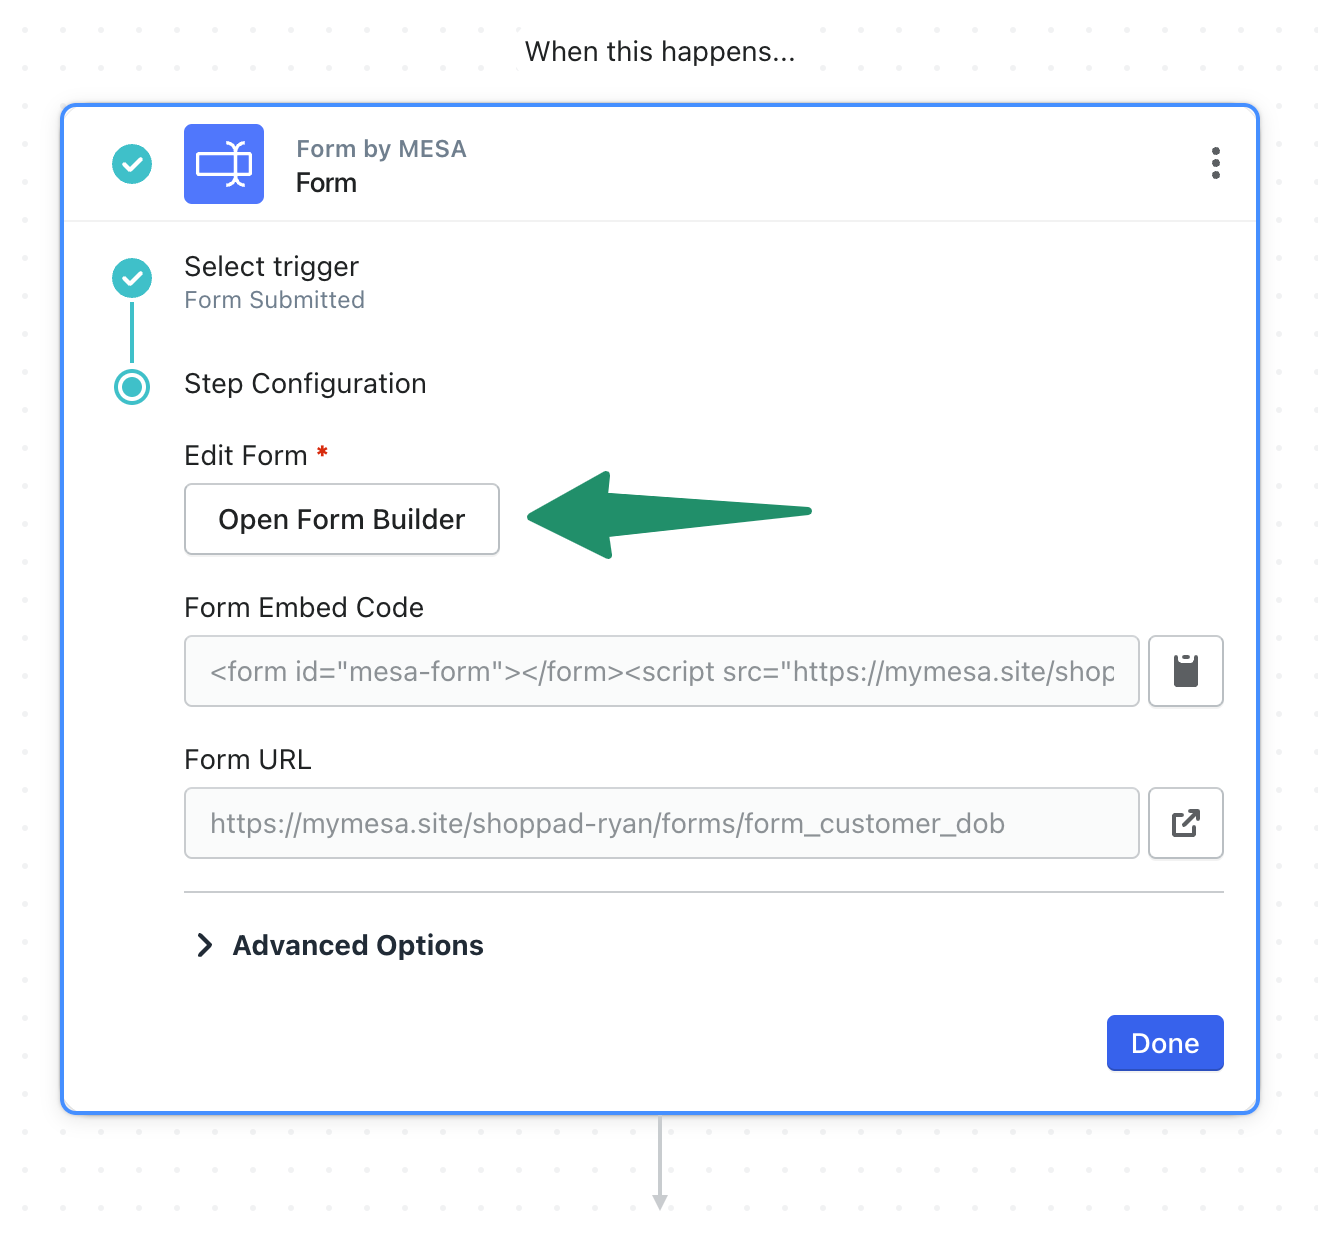Click the Form by MESA app icon
The height and width of the screenshot is (1239, 1318).
224,164
